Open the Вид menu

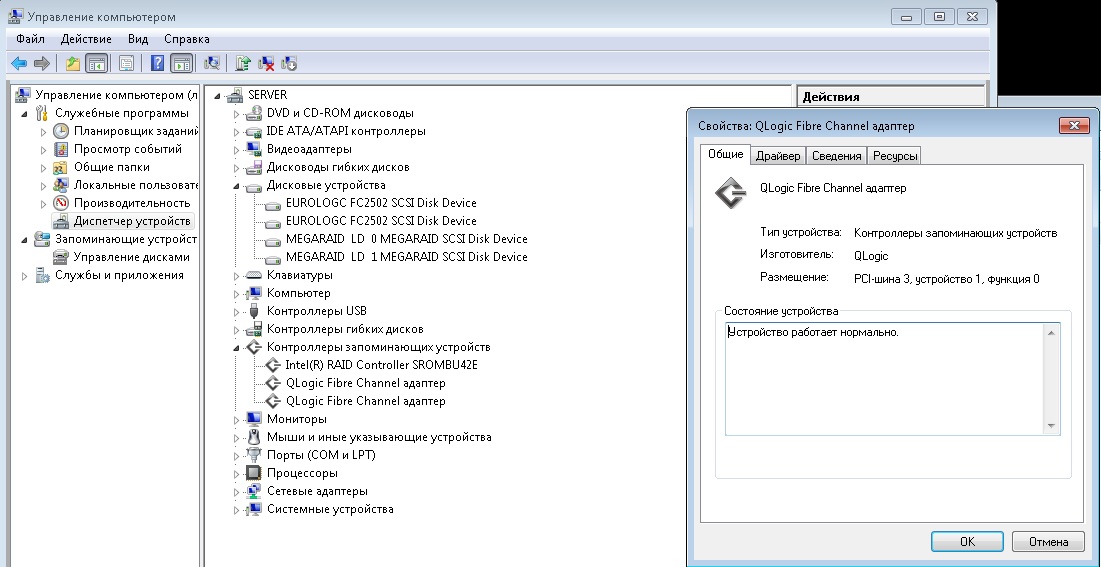pyautogui.click(x=138, y=39)
